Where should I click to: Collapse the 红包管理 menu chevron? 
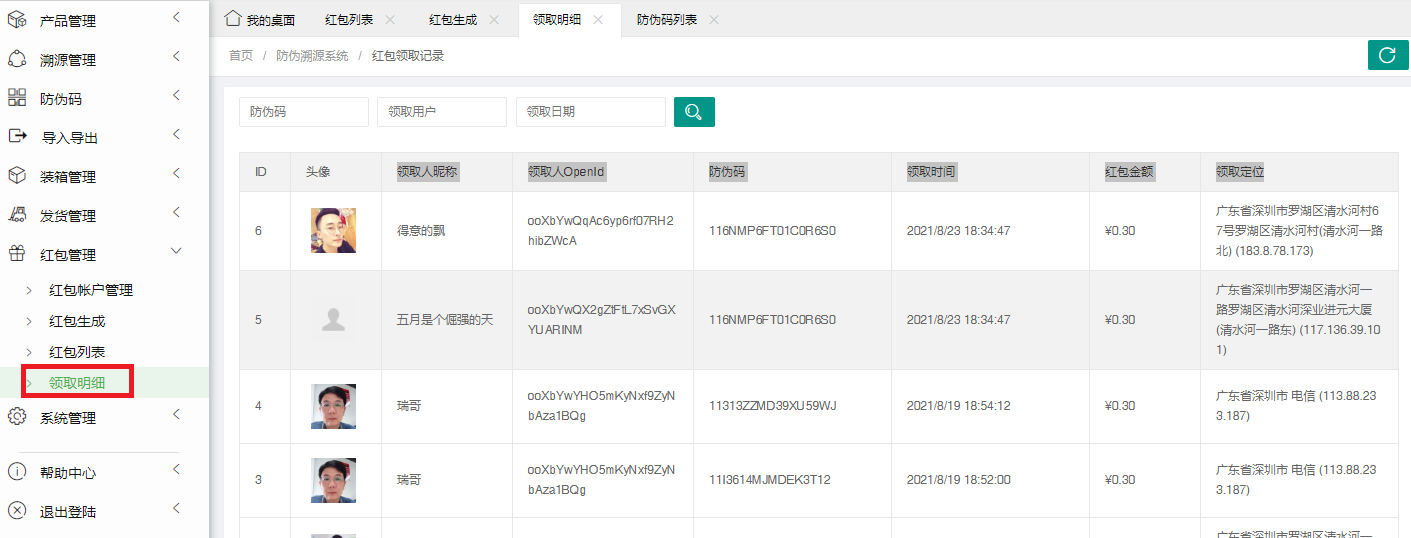coord(176,253)
